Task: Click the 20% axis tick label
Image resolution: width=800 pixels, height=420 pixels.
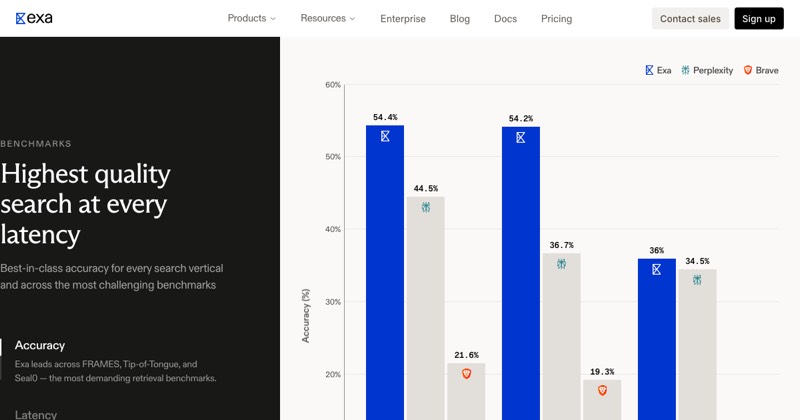Action: click(x=333, y=374)
